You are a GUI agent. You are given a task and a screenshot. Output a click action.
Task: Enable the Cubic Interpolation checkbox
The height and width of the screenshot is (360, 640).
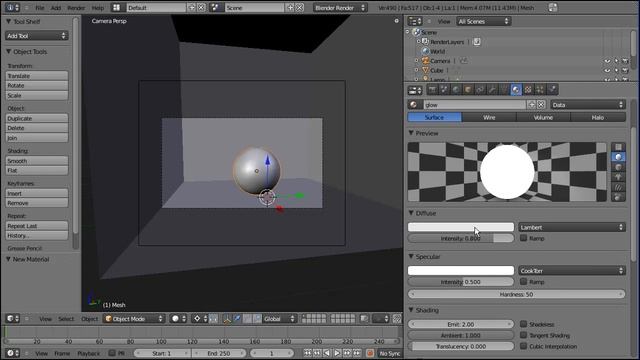point(524,346)
